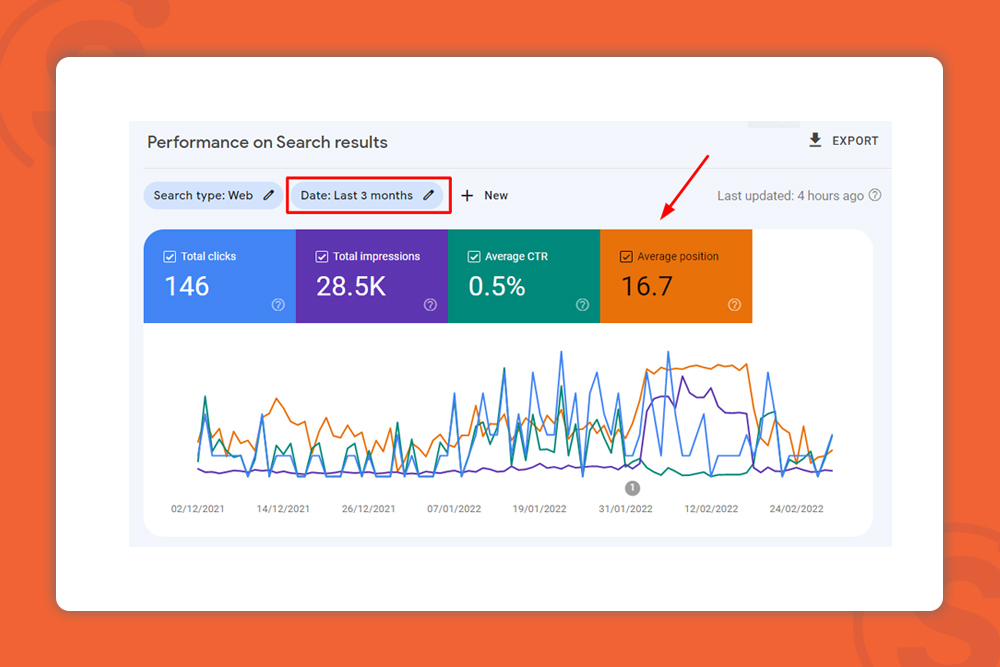Click the 146 total clicks value
The image size is (1000, 667).
[x=187, y=286]
